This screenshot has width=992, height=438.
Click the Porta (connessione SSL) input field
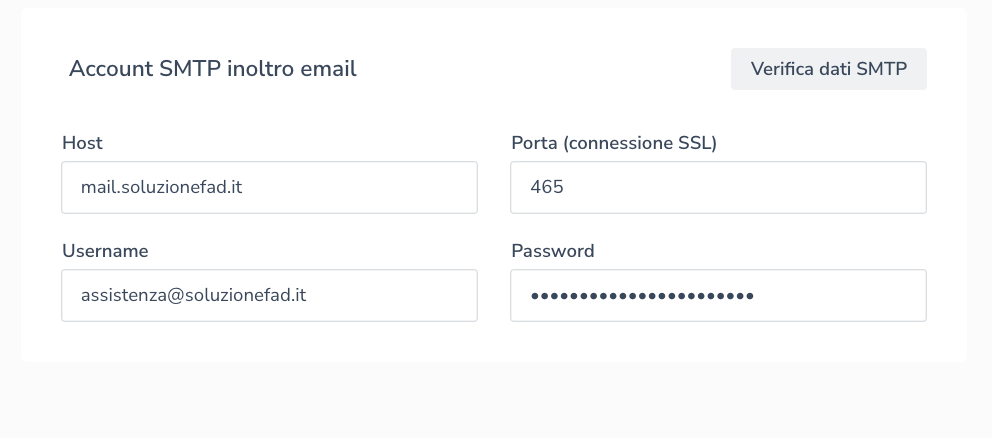point(718,187)
